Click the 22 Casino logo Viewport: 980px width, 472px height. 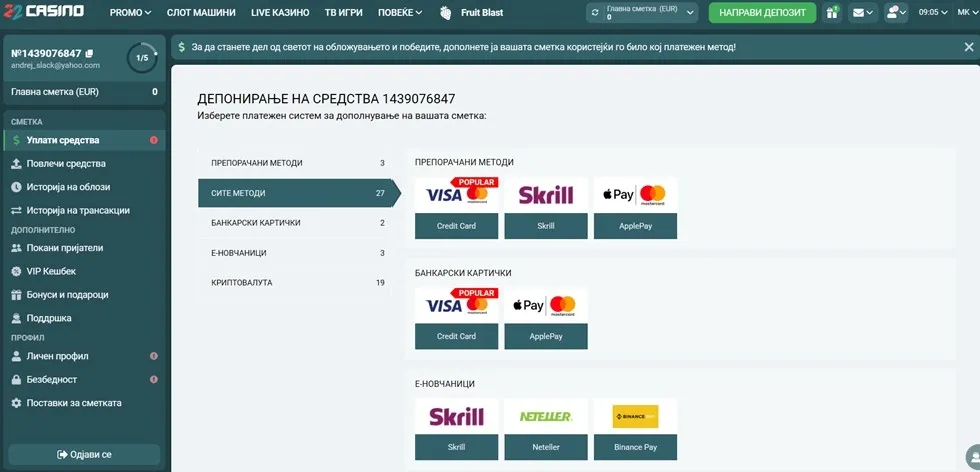[42, 11]
